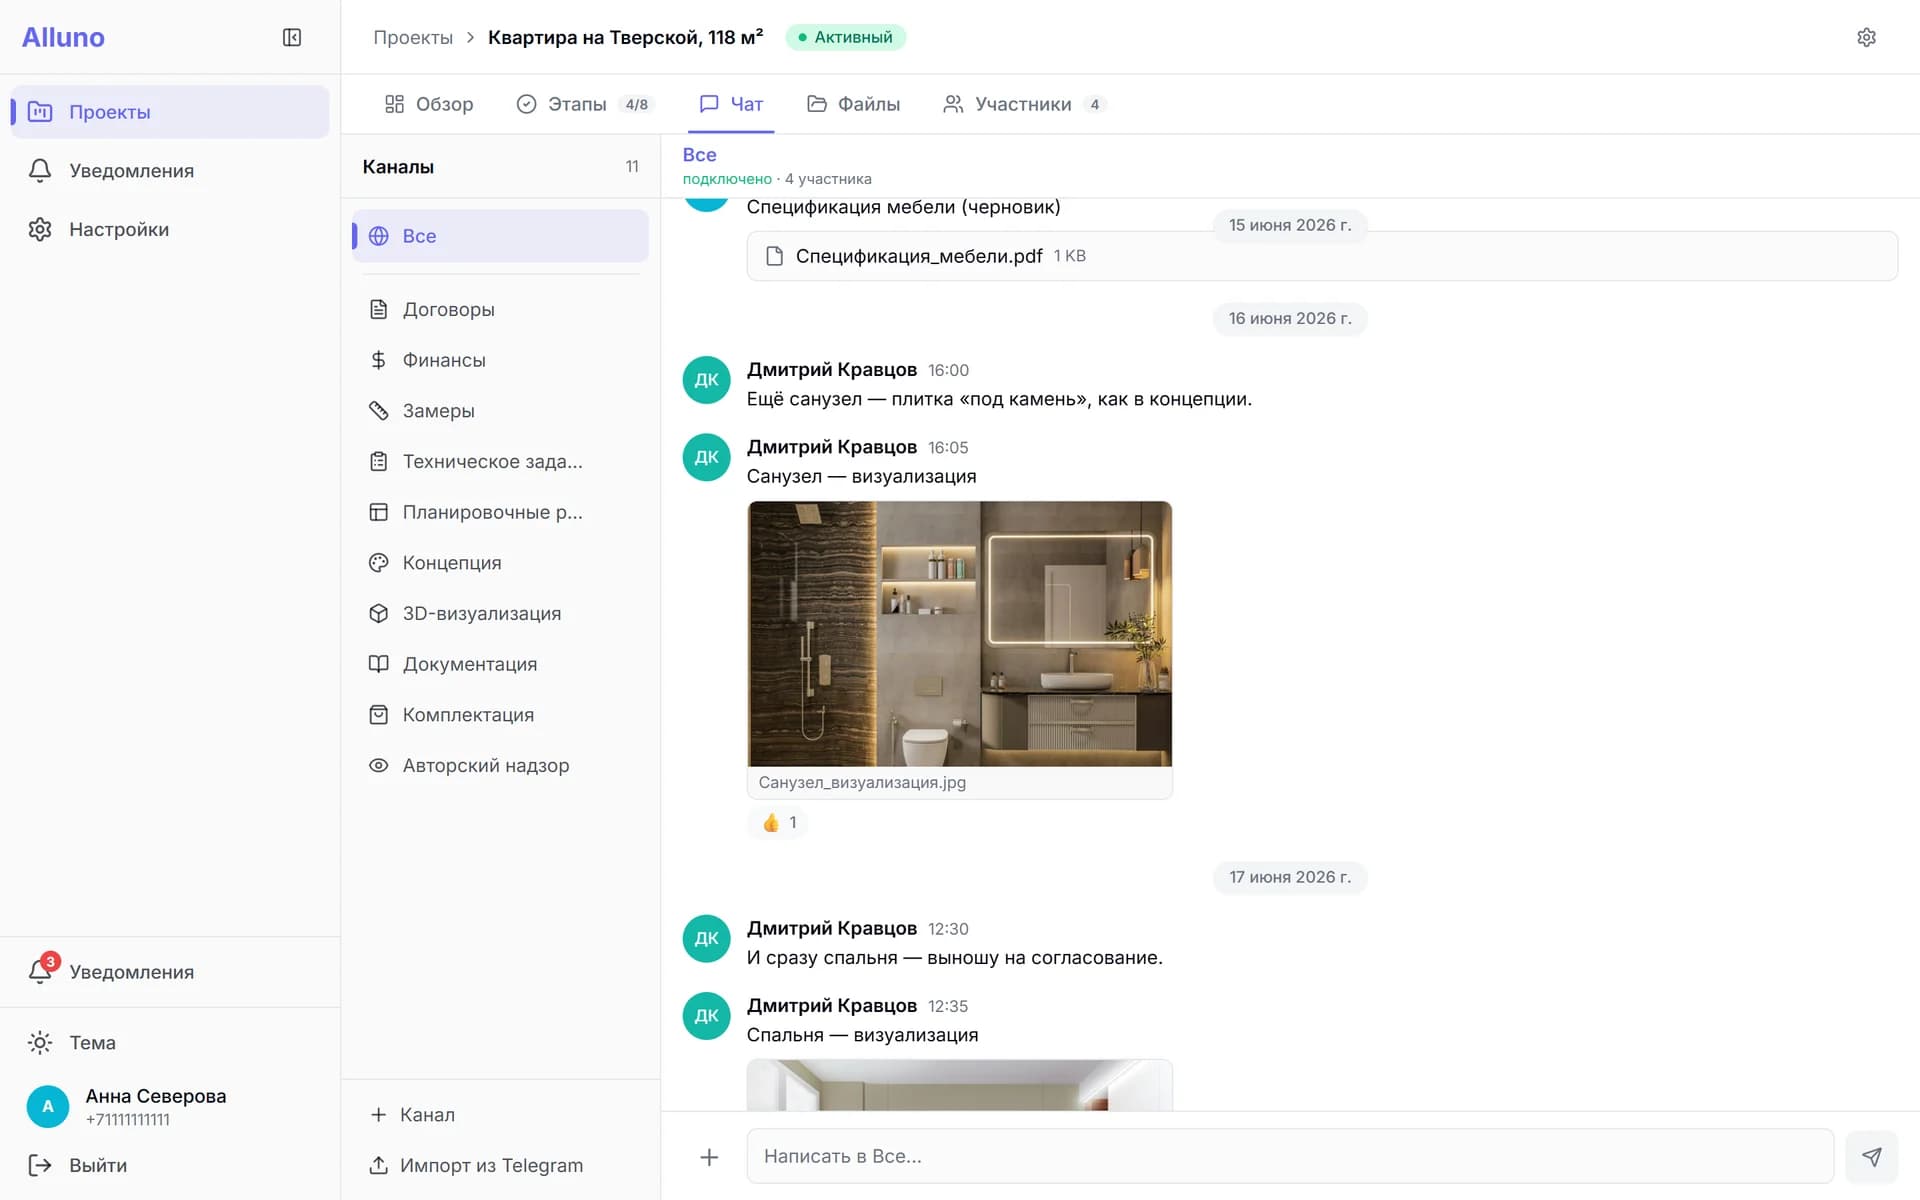1920x1200 pixels.
Task: Switch to the Файлы tab
Action: [x=853, y=104]
